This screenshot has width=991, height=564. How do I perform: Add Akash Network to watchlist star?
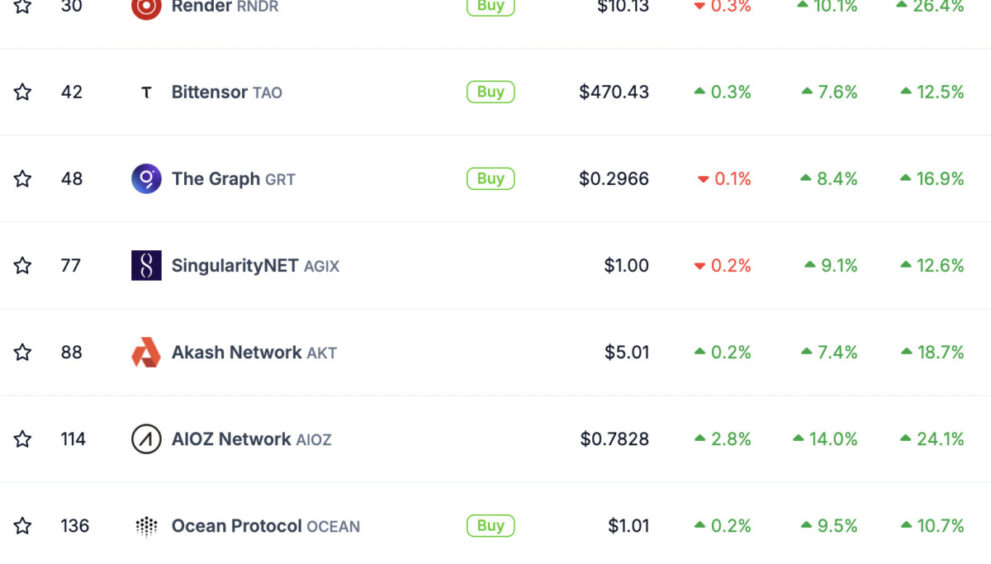[23, 352]
